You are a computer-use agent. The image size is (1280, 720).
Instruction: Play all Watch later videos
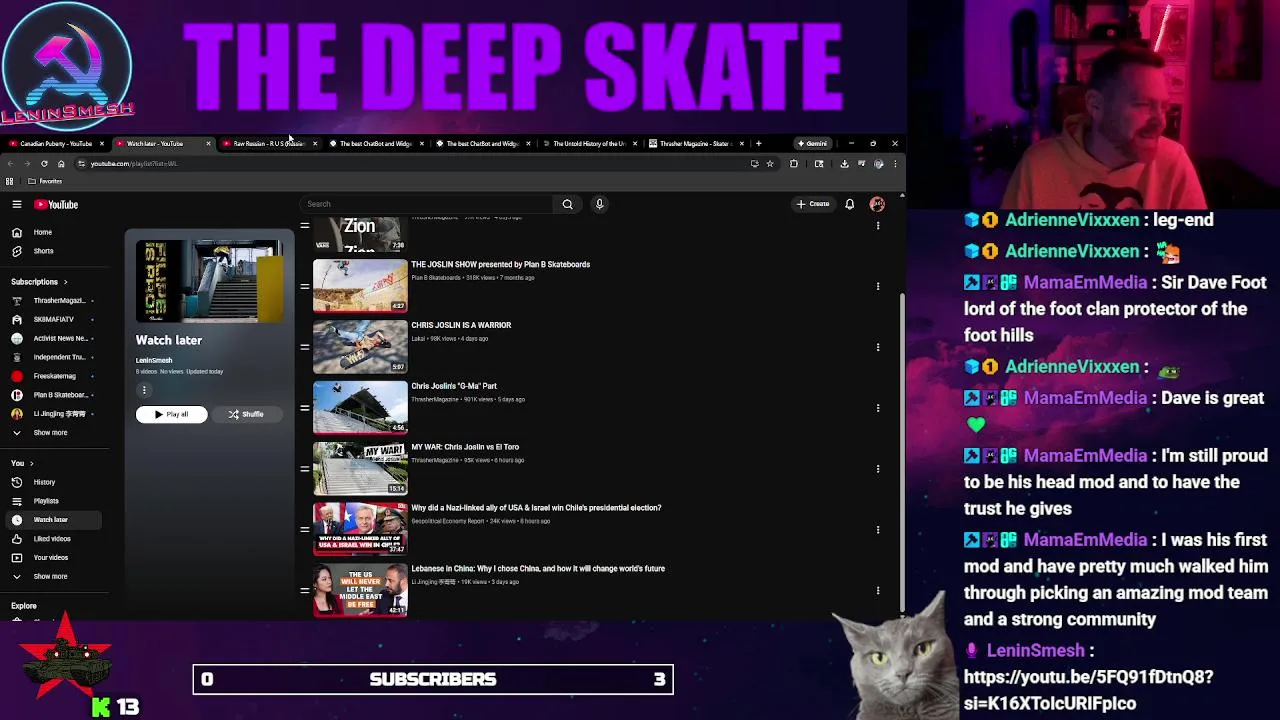pyautogui.click(x=171, y=414)
